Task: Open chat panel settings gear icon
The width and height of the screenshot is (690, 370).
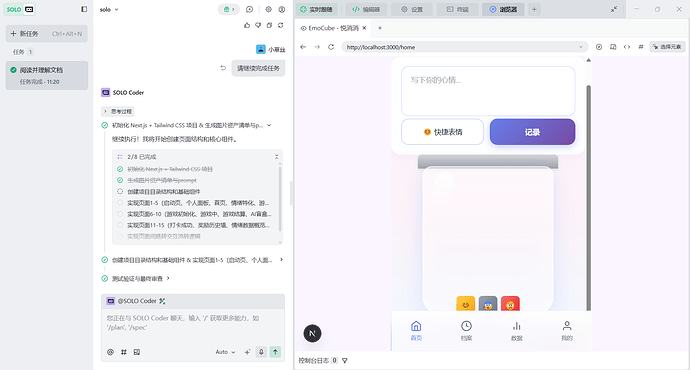Action: (x=268, y=9)
